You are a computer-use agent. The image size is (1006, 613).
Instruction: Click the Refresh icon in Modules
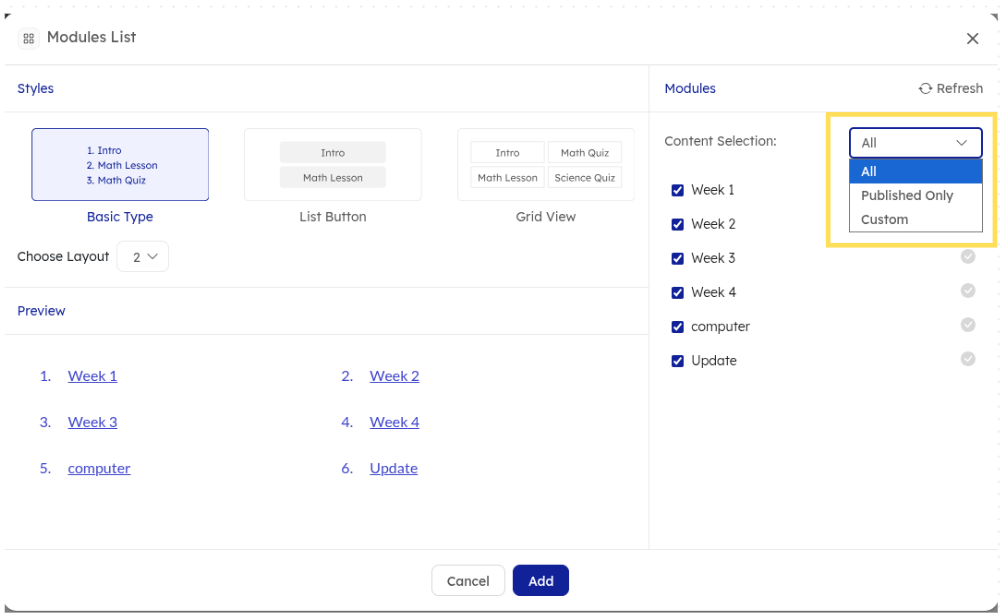[925, 89]
